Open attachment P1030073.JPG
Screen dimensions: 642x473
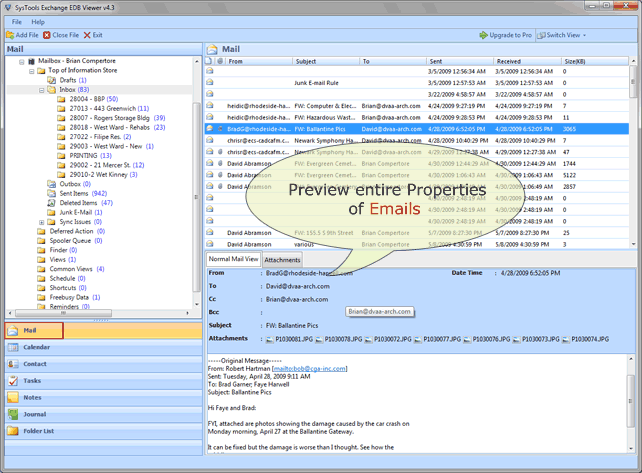pyautogui.click(x=536, y=339)
